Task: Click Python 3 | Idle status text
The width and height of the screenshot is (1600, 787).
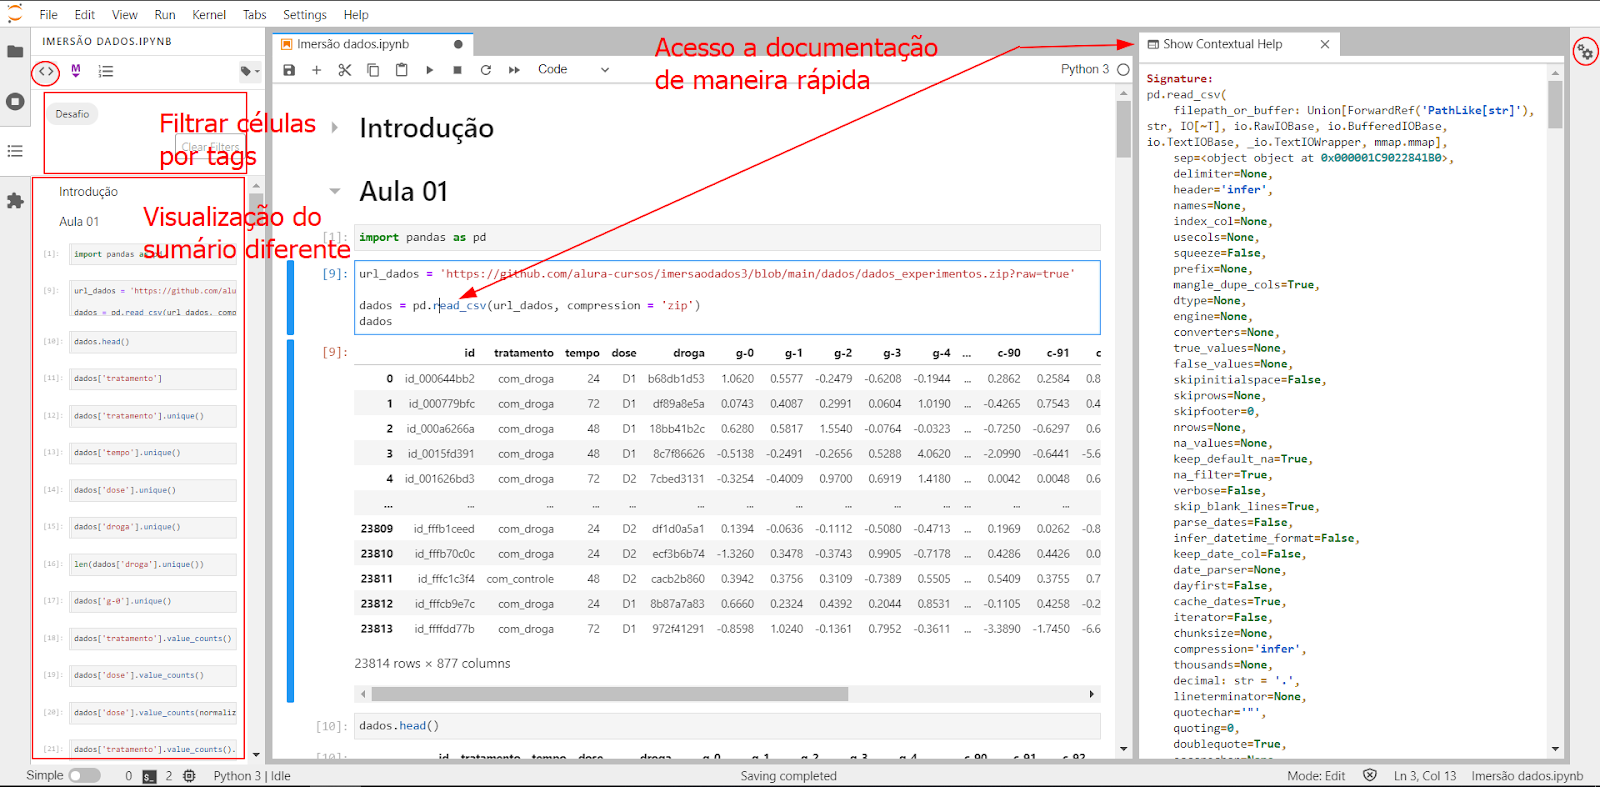Action: (252, 776)
